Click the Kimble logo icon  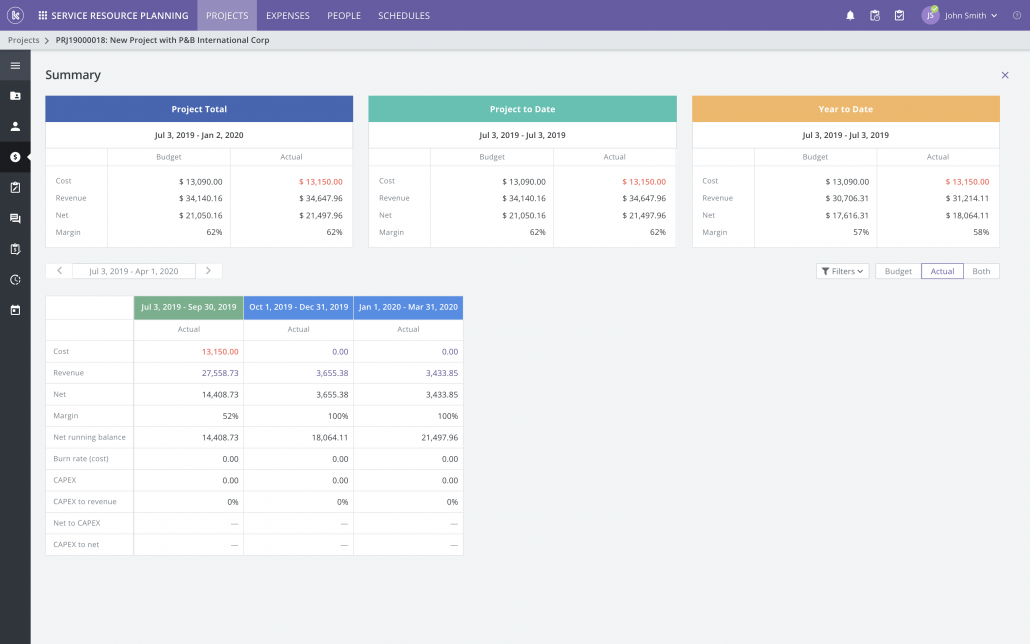pos(15,15)
